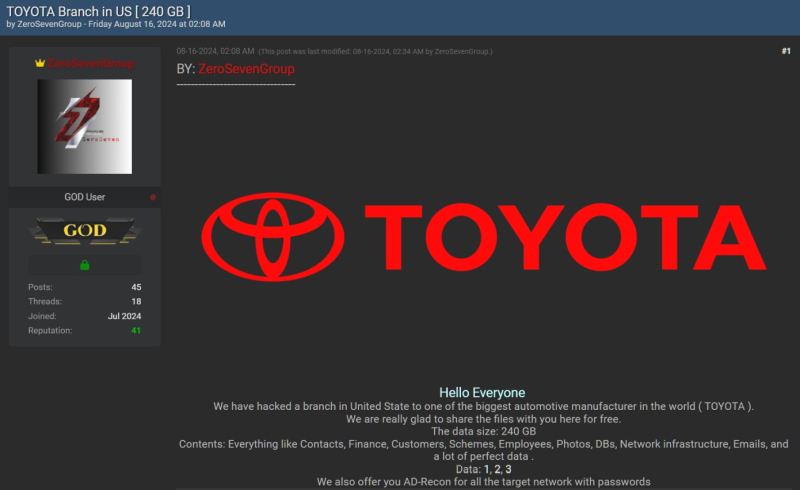The height and width of the screenshot is (490, 800).
Task: Open Data link 3
Action: coord(508,469)
